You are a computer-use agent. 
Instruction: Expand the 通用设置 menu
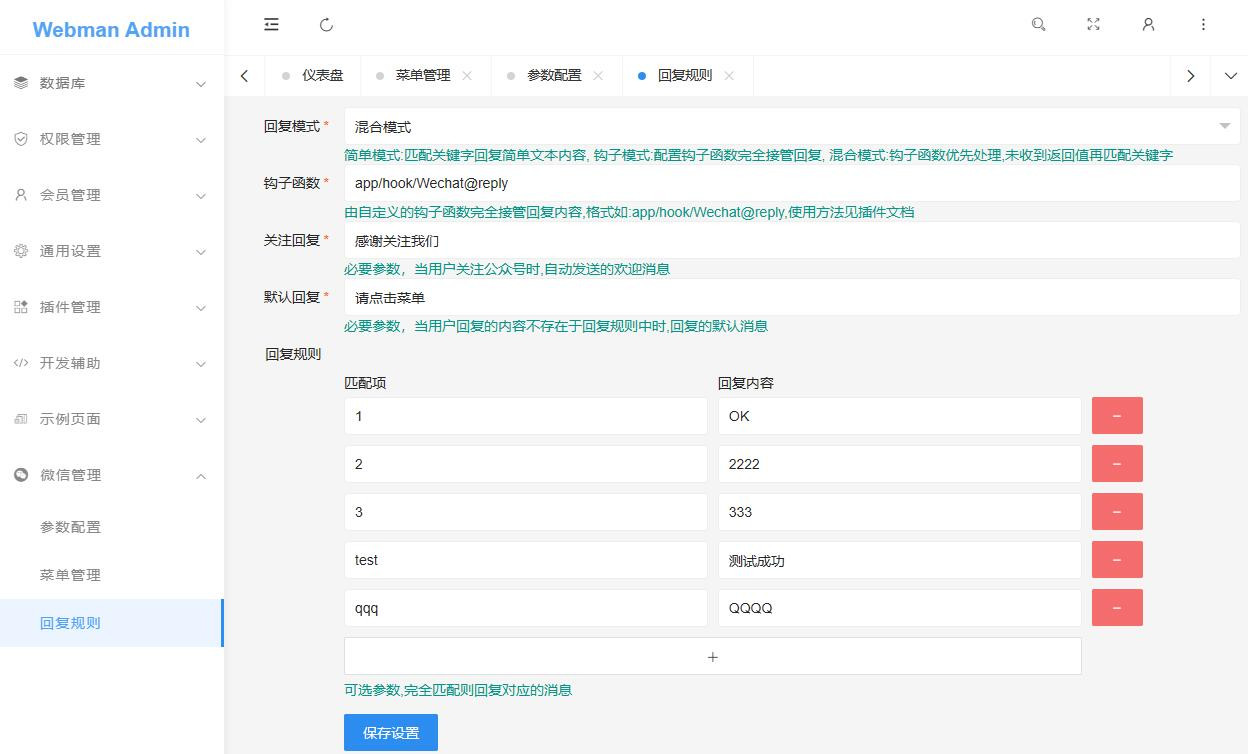[201, 252]
